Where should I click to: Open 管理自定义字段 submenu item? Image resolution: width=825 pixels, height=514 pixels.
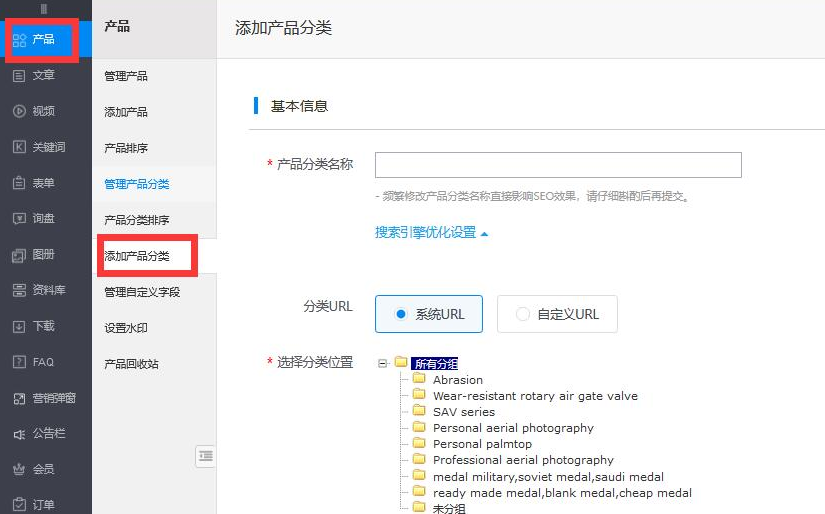(142, 292)
